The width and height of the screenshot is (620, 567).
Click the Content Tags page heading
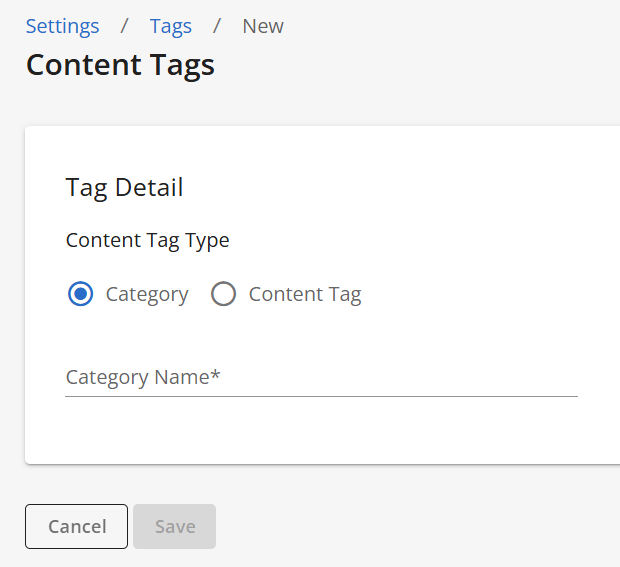[120, 65]
